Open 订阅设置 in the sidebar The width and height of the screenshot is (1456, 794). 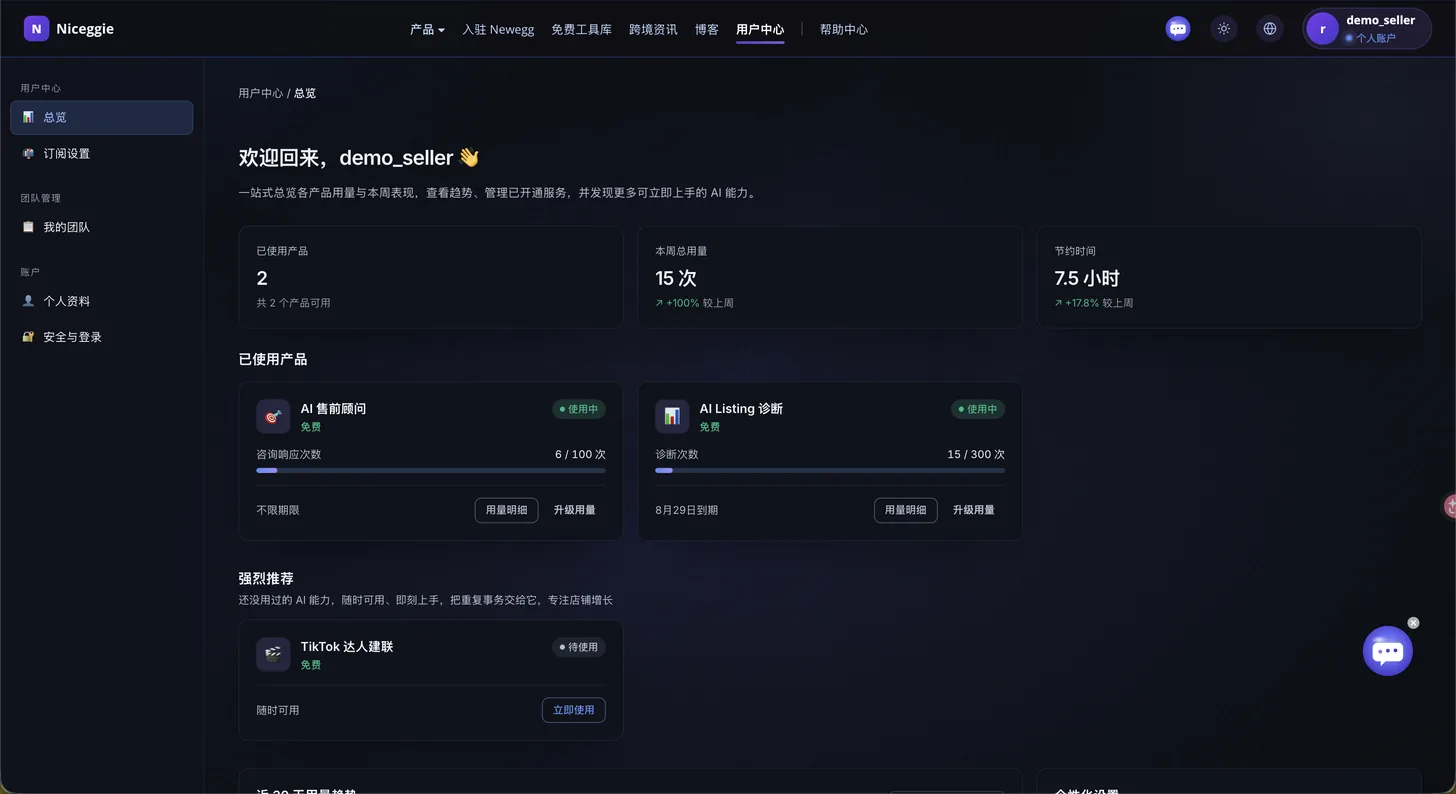pyautogui.click(x=101, y=154)
